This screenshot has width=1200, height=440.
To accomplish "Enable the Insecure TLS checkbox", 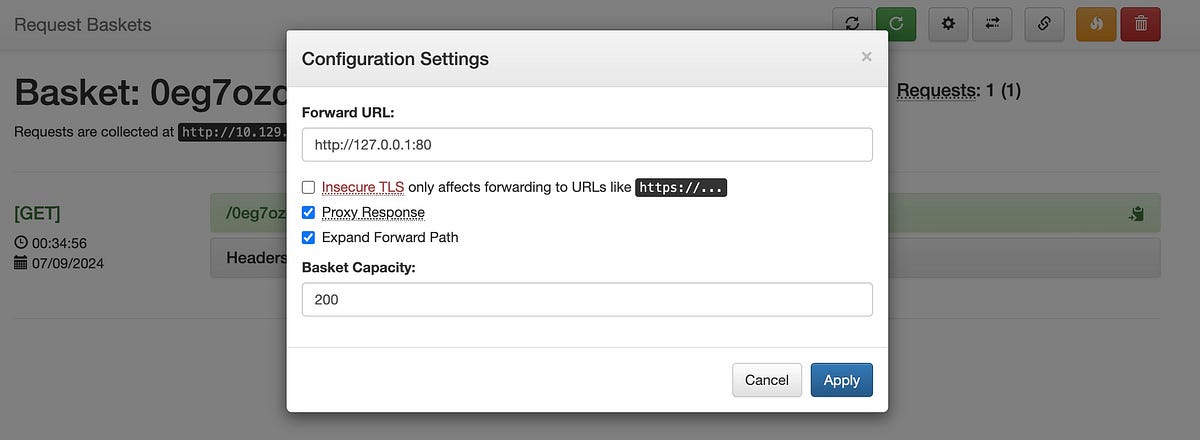I will [308, 187].
